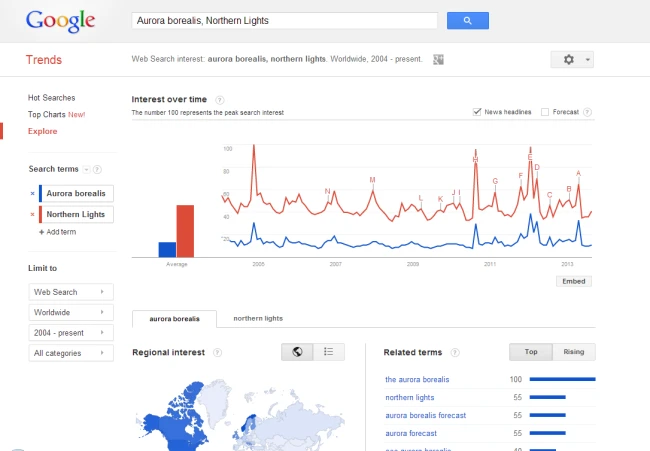Viewport: 650px width, 451px height.
Task: Switch regional interest to map view
Action: [x=297, y=352]
